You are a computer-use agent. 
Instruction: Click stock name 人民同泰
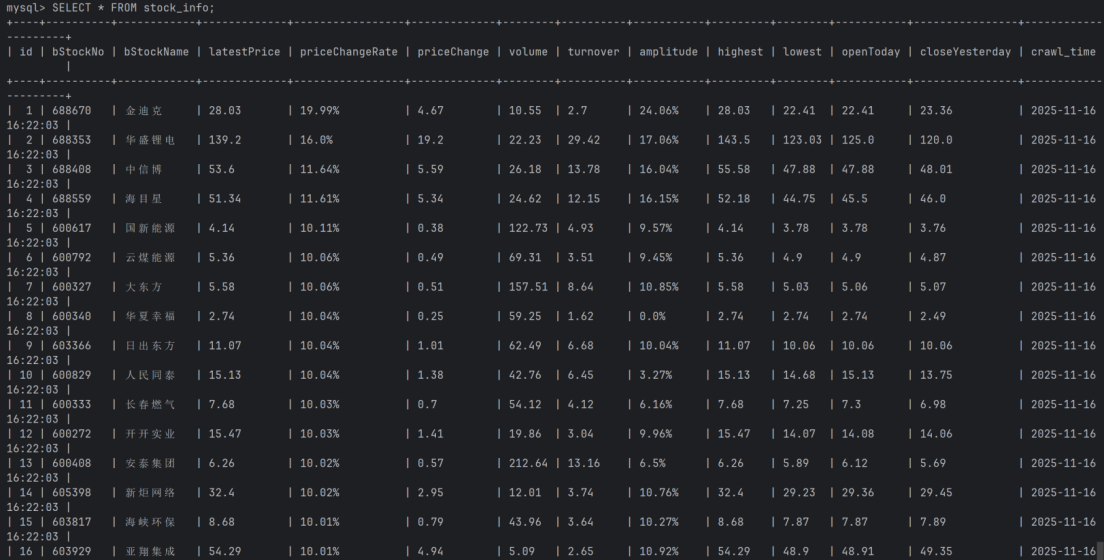150,375
